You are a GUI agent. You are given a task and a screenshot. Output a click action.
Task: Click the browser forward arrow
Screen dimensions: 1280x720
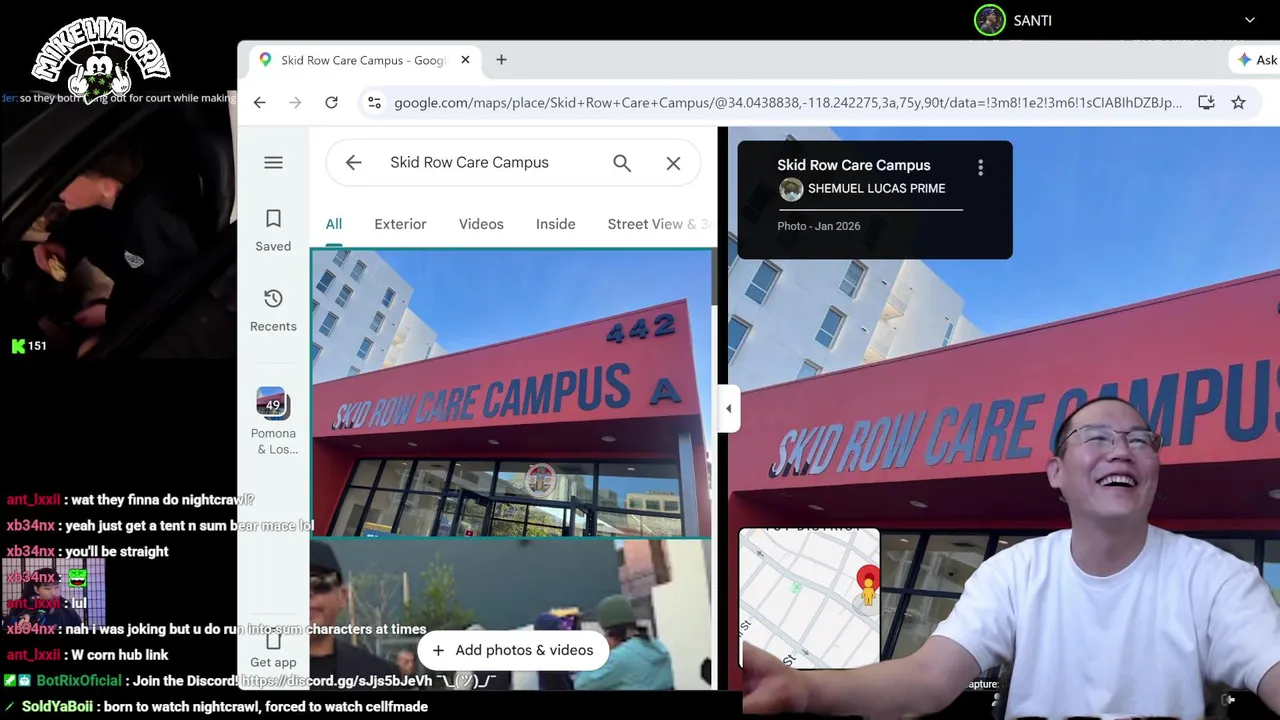[x=295, y=102]
